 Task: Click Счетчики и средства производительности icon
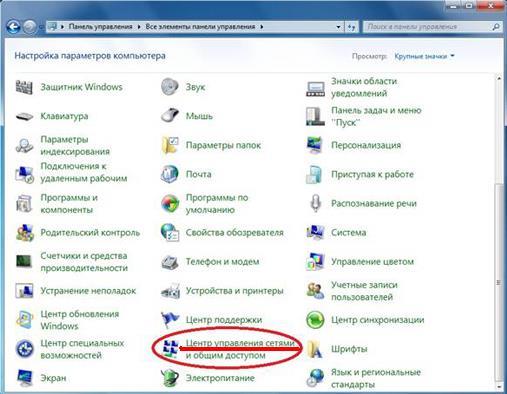tap(24, 261)
